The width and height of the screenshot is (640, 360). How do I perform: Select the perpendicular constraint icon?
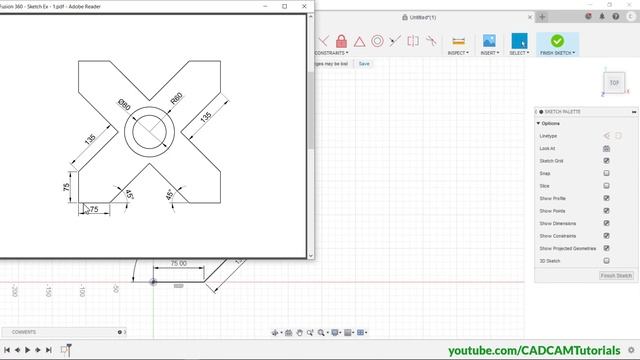323,41
